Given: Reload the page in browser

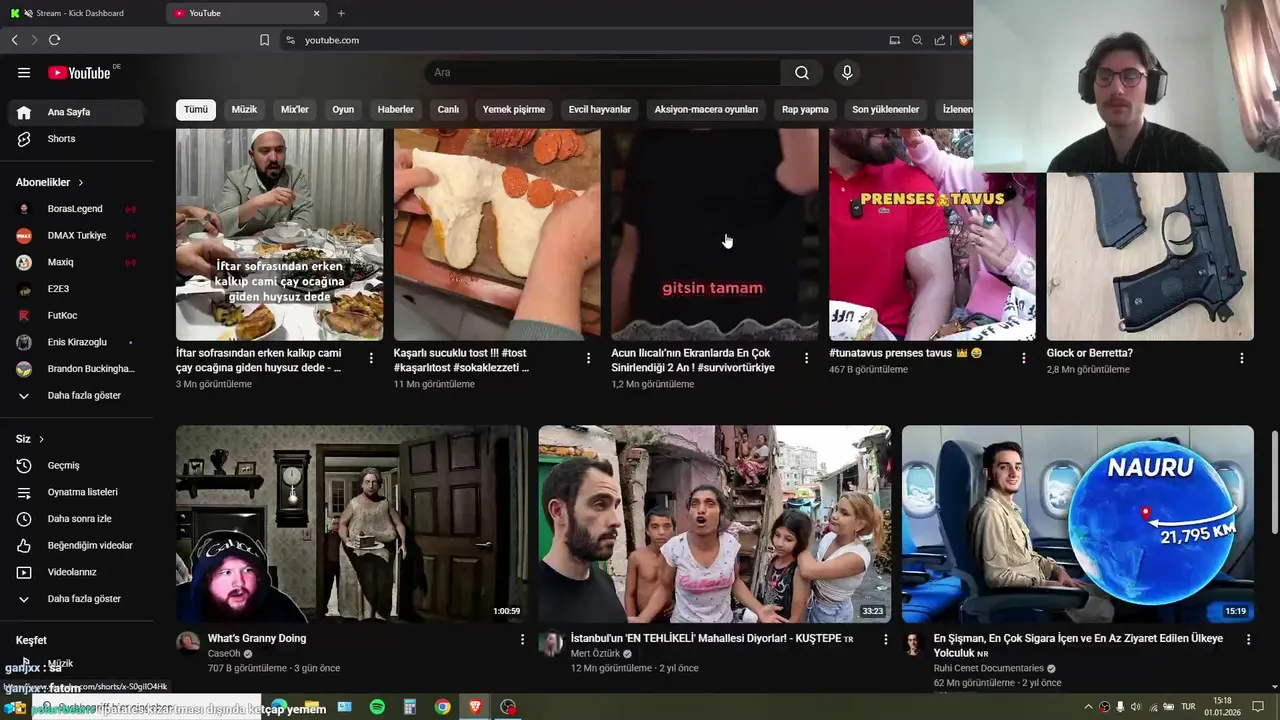Looking at the screenshot, I should tap(54, 40).
